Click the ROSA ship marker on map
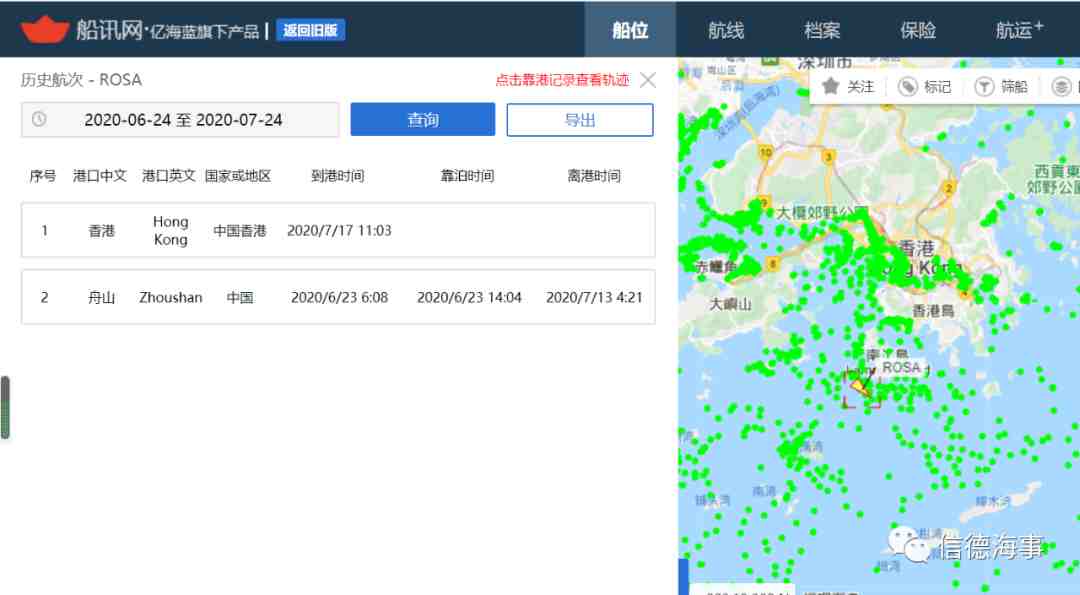The height and width of the screenshot is (595, 1080). tap(861, 386)
